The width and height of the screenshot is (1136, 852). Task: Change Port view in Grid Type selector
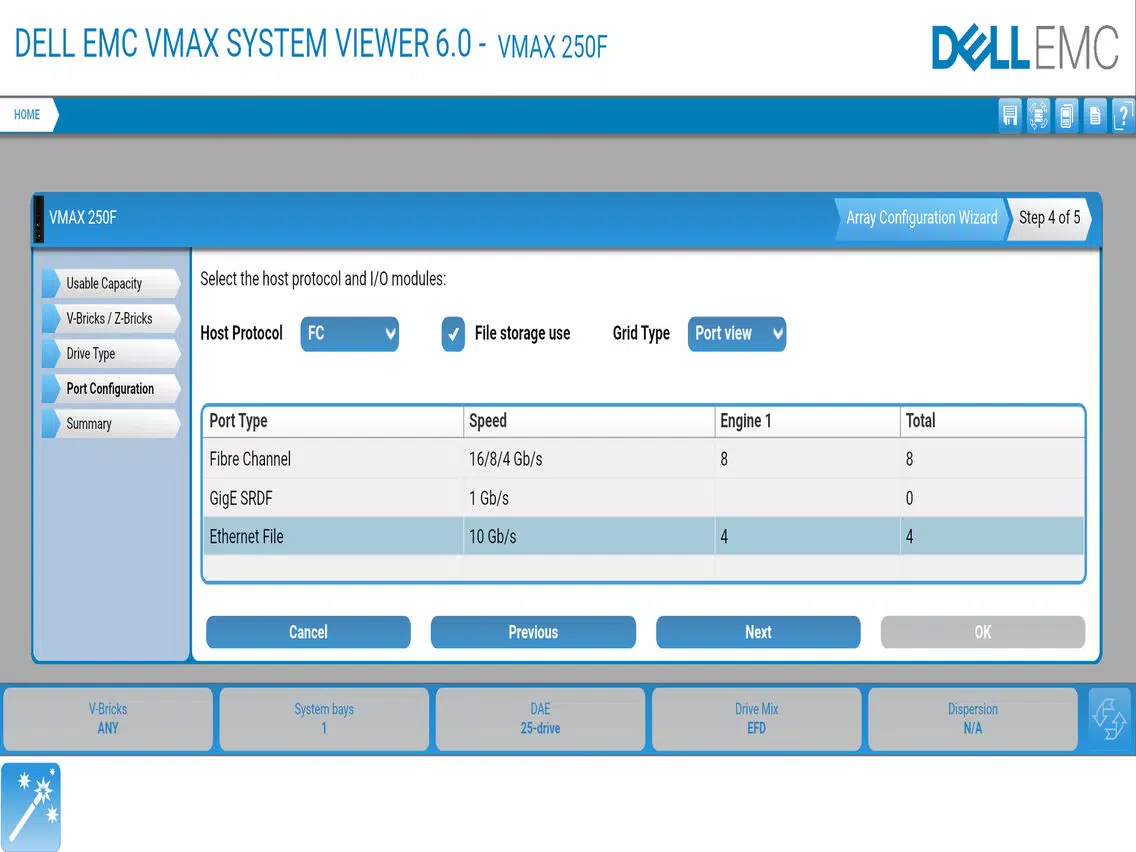[x=737, y=334]
